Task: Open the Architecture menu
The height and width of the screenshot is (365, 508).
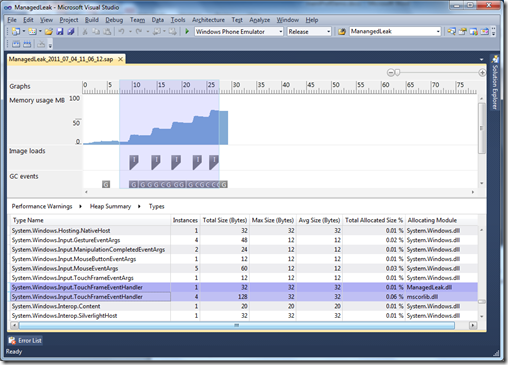Action: pyautogui.click(x=208, y=20)
